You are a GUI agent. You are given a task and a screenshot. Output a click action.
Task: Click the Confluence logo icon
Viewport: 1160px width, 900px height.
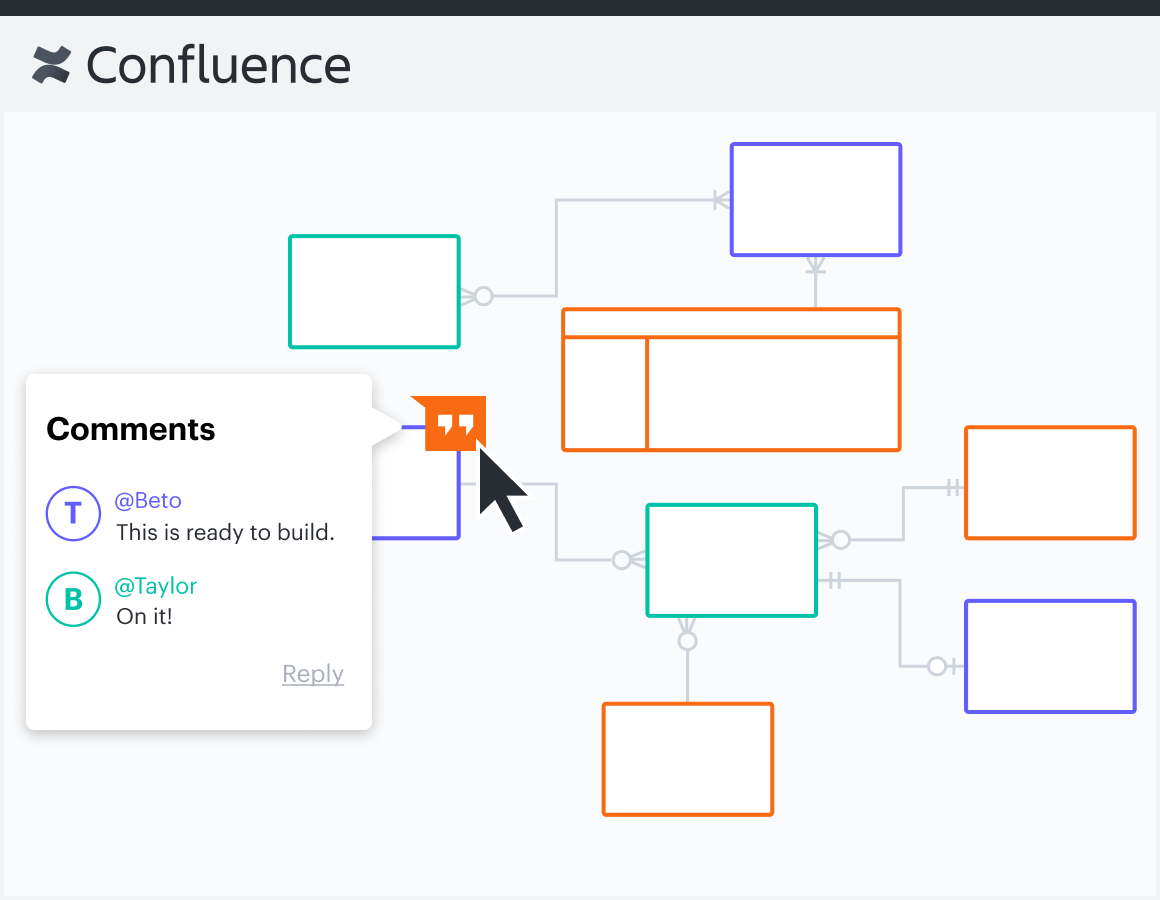(51, 65)
